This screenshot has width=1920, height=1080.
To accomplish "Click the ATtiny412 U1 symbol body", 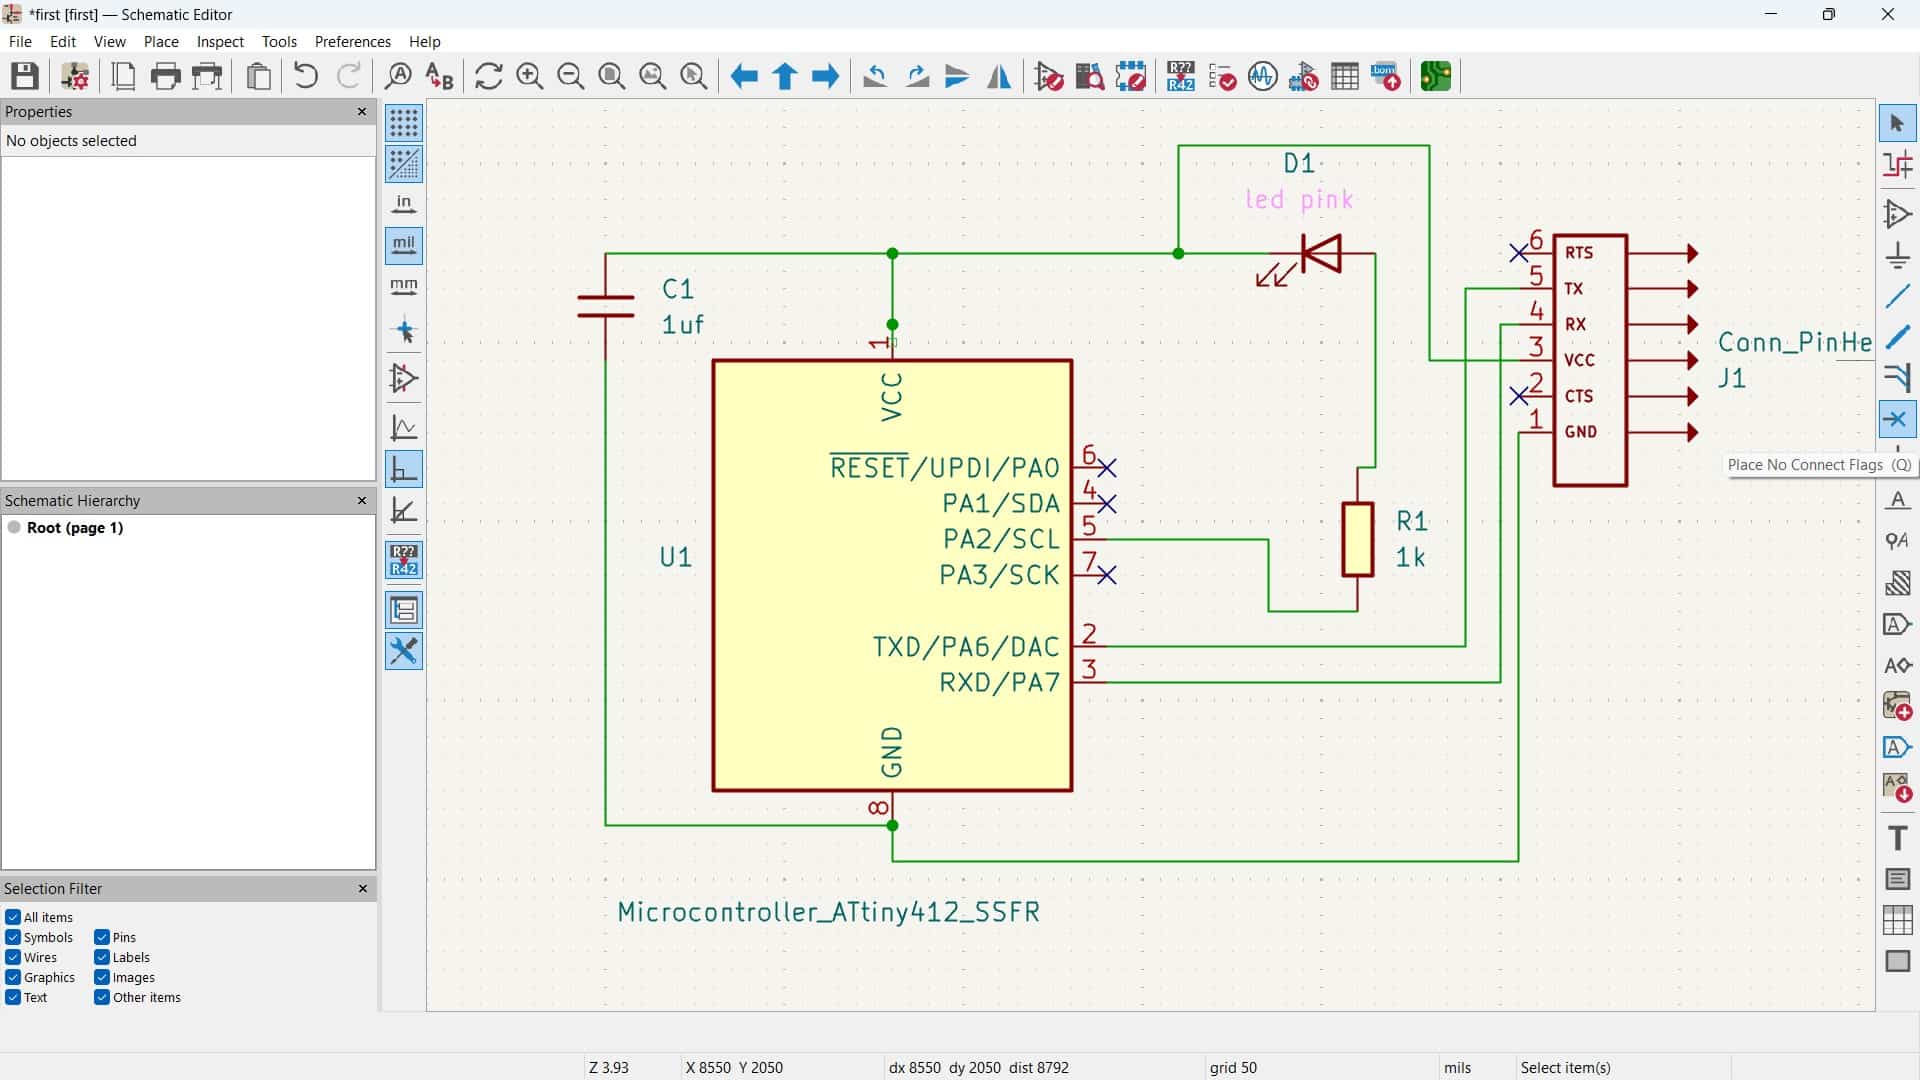I will 780,600.
